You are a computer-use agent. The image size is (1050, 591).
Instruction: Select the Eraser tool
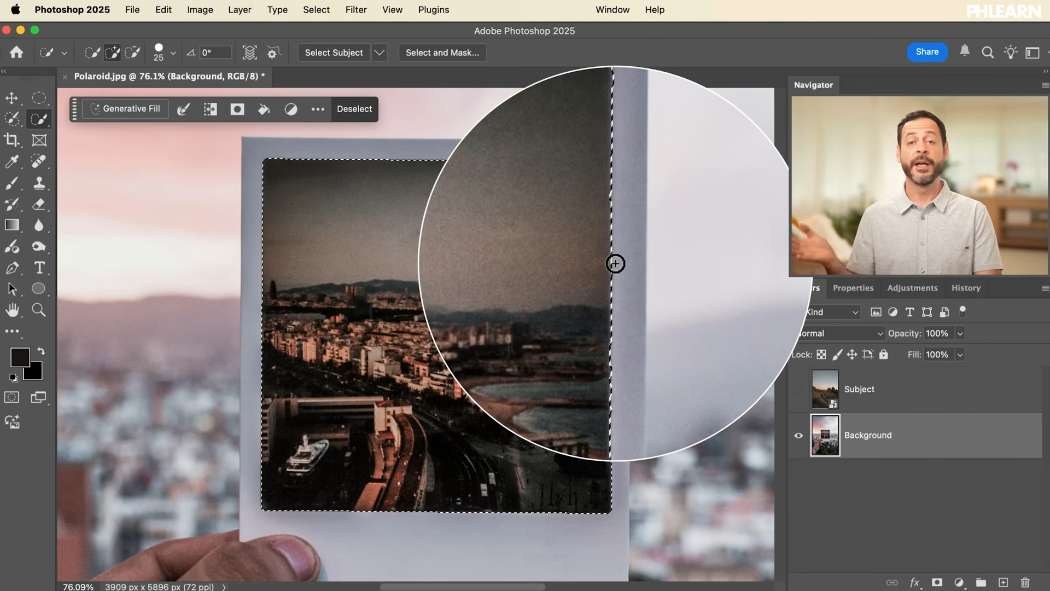pos(39,204)
